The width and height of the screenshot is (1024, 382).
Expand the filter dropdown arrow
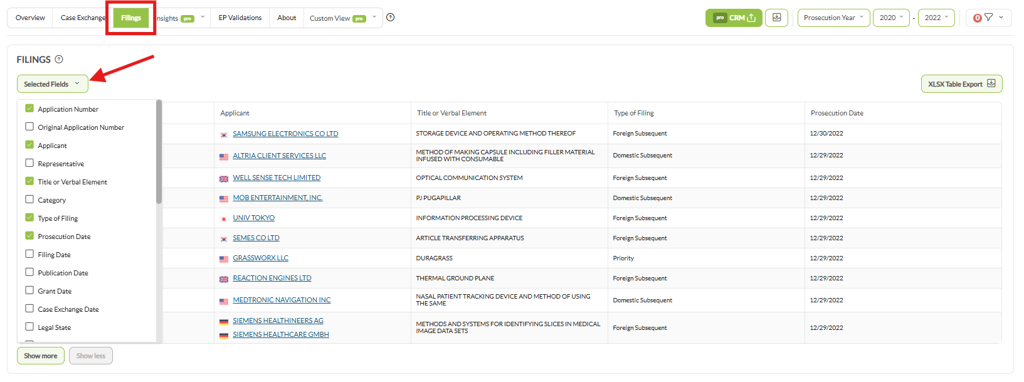pos(1000,18)
